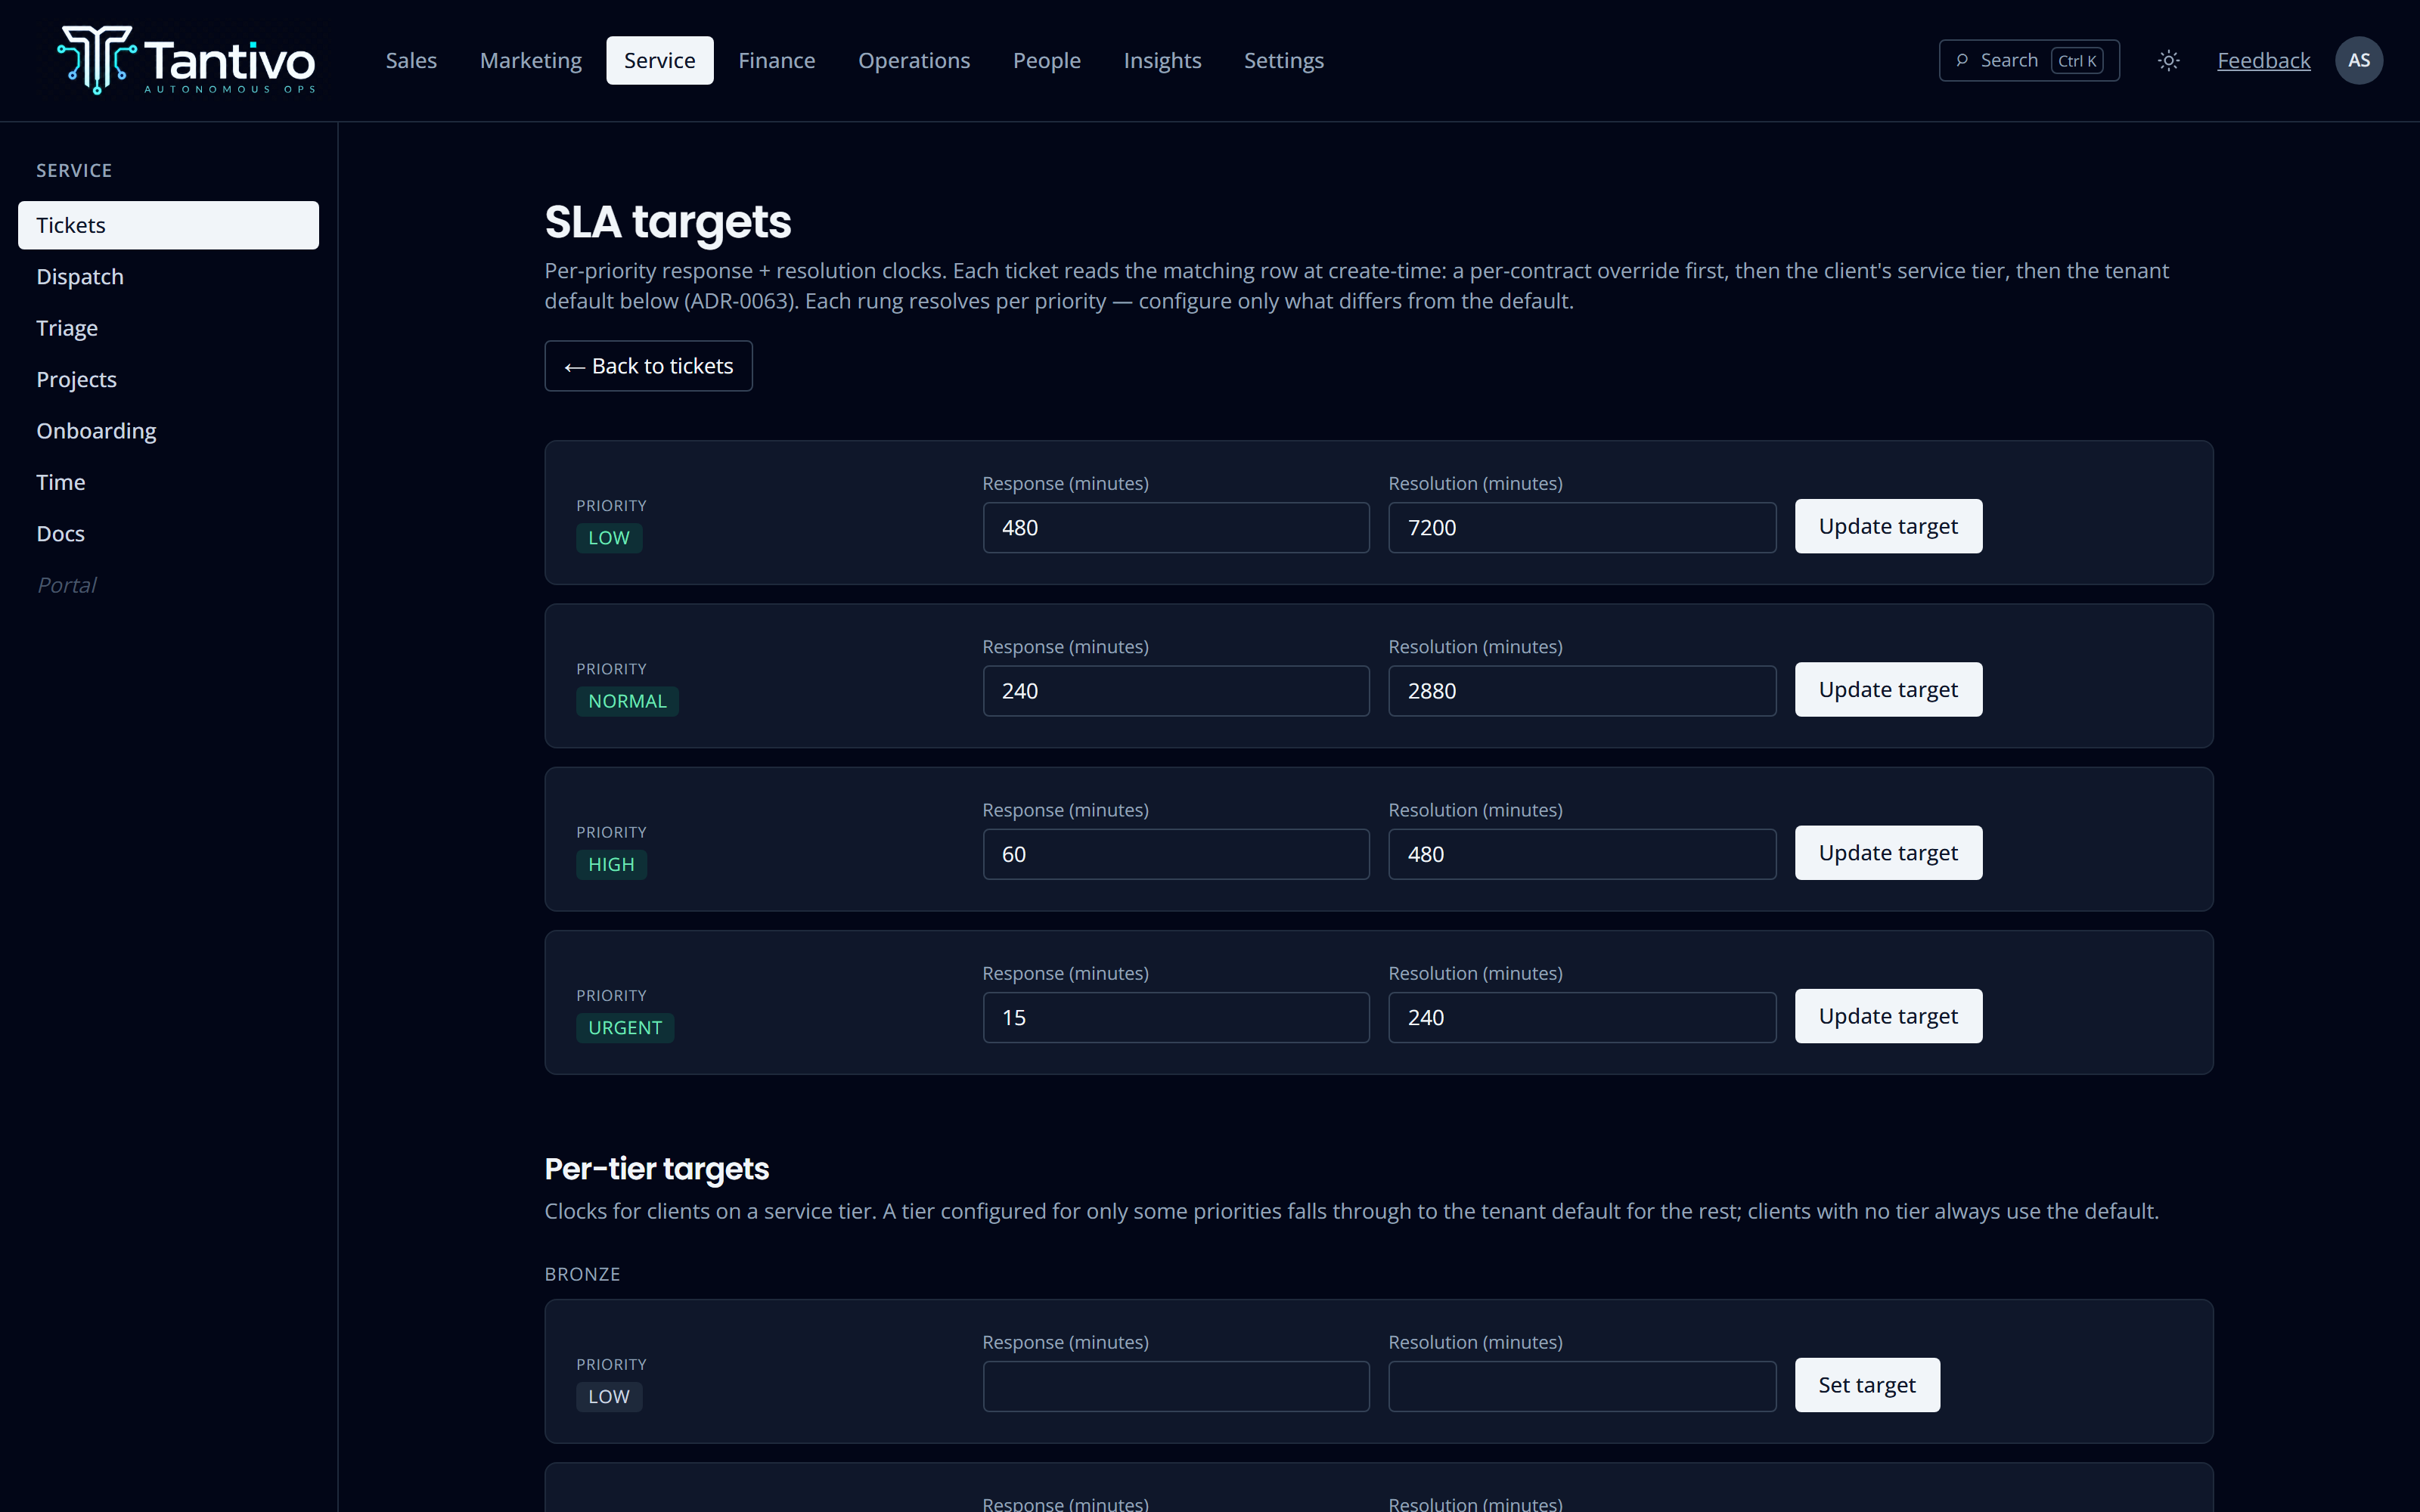Edit High priority Resolution minutes field
2420x1512 pixels.
1582,854
